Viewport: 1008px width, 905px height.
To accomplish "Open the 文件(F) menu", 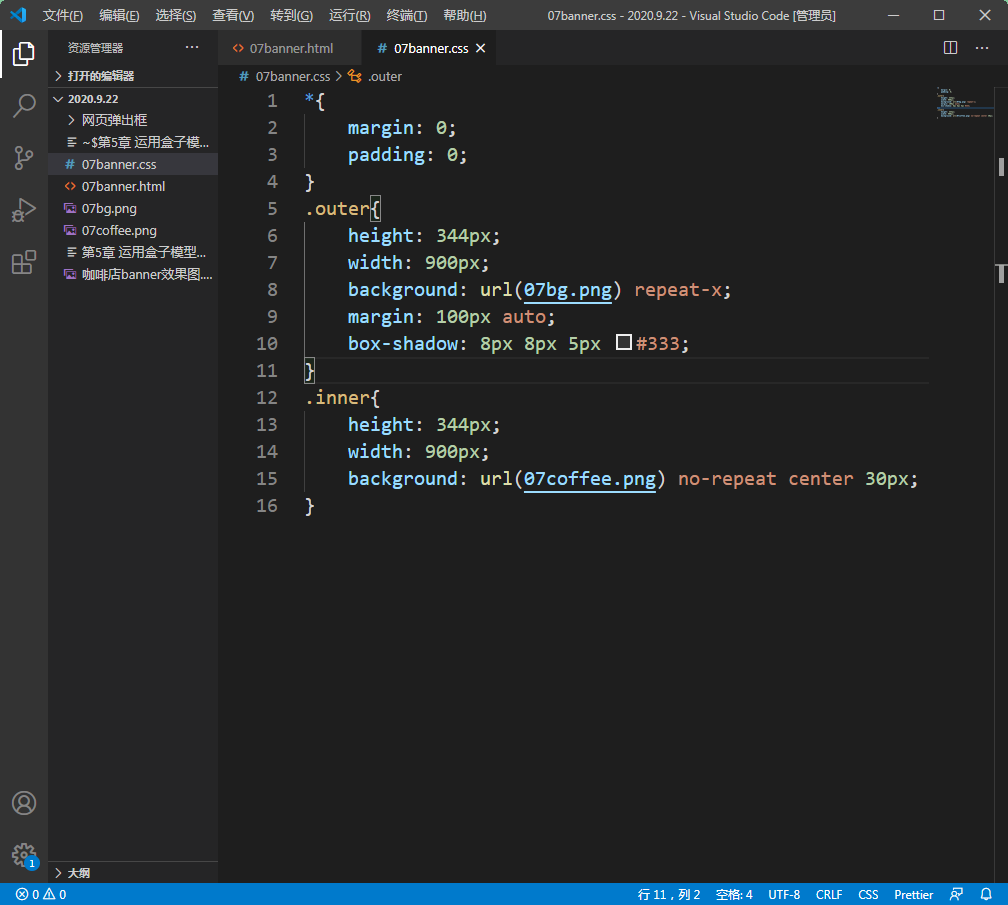I will pyautogui.click(x=62, y=15).
